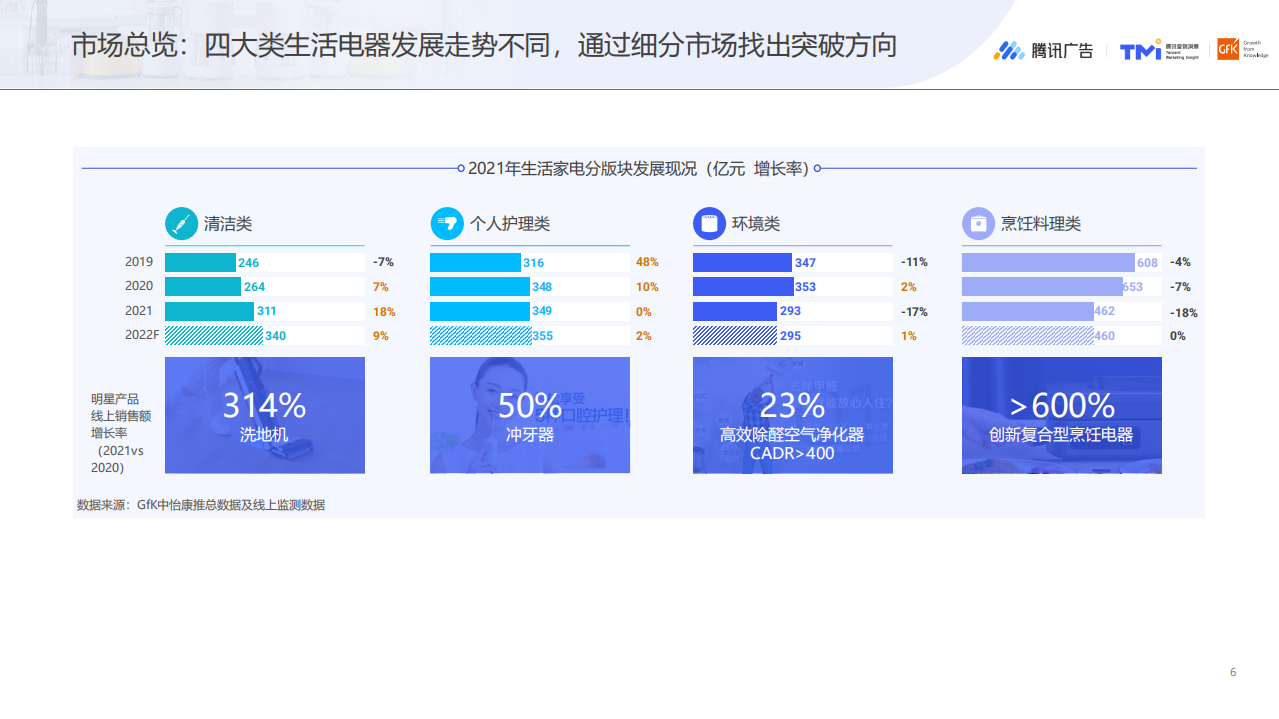Click the GfK logo
The height and width of the screenshot is (719, 1279).
pos(1228,47)
